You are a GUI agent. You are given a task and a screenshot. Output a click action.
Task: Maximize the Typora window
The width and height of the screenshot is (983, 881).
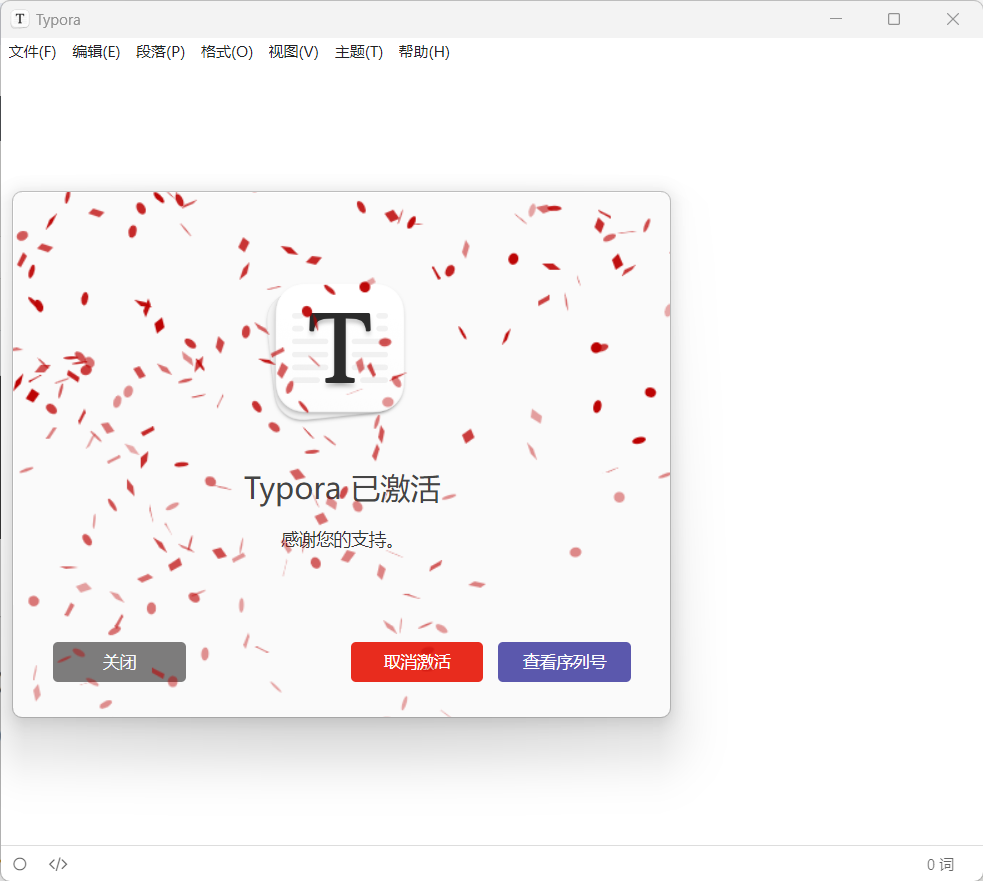(x=894, y=19)
